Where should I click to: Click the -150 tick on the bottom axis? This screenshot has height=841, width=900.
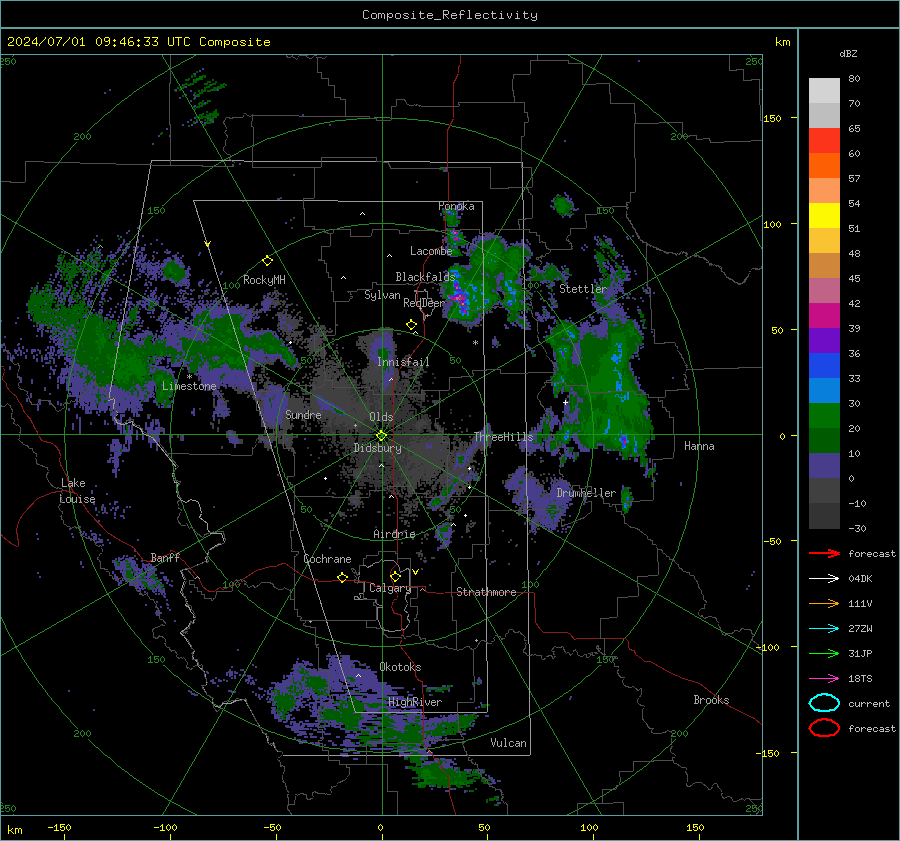click(59, 827)
